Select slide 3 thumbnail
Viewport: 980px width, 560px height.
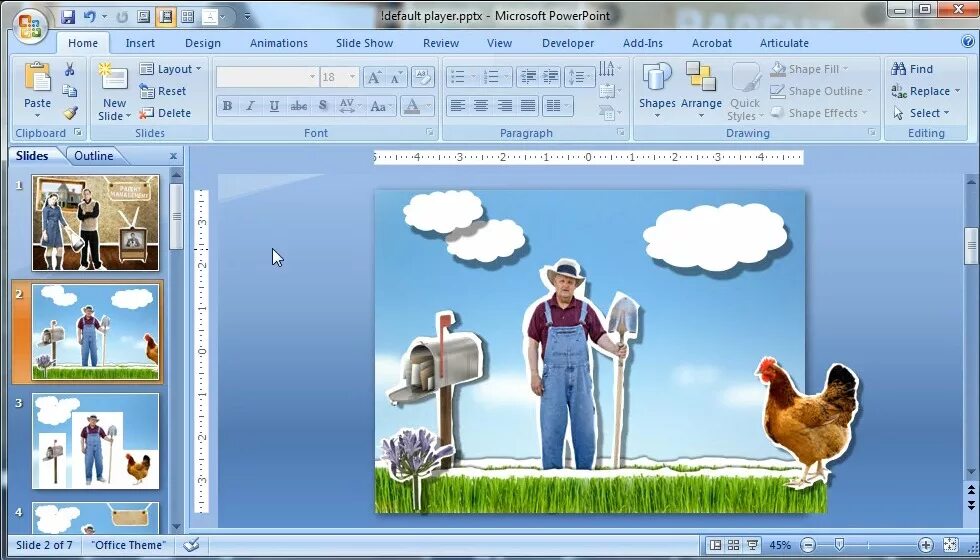tap(96, 441)
